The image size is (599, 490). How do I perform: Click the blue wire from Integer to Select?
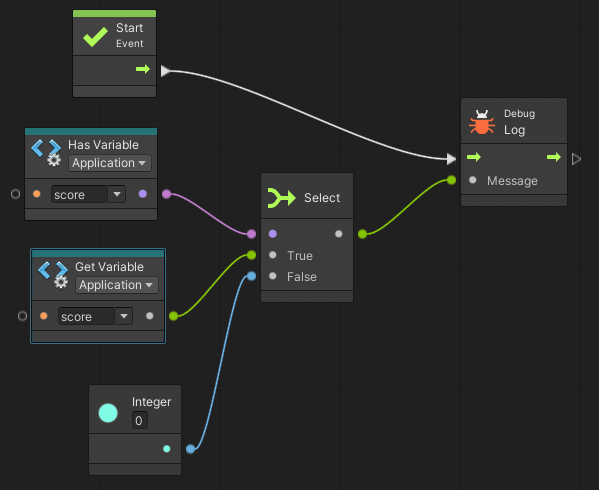pyautogui.click(x=221, y=363)
